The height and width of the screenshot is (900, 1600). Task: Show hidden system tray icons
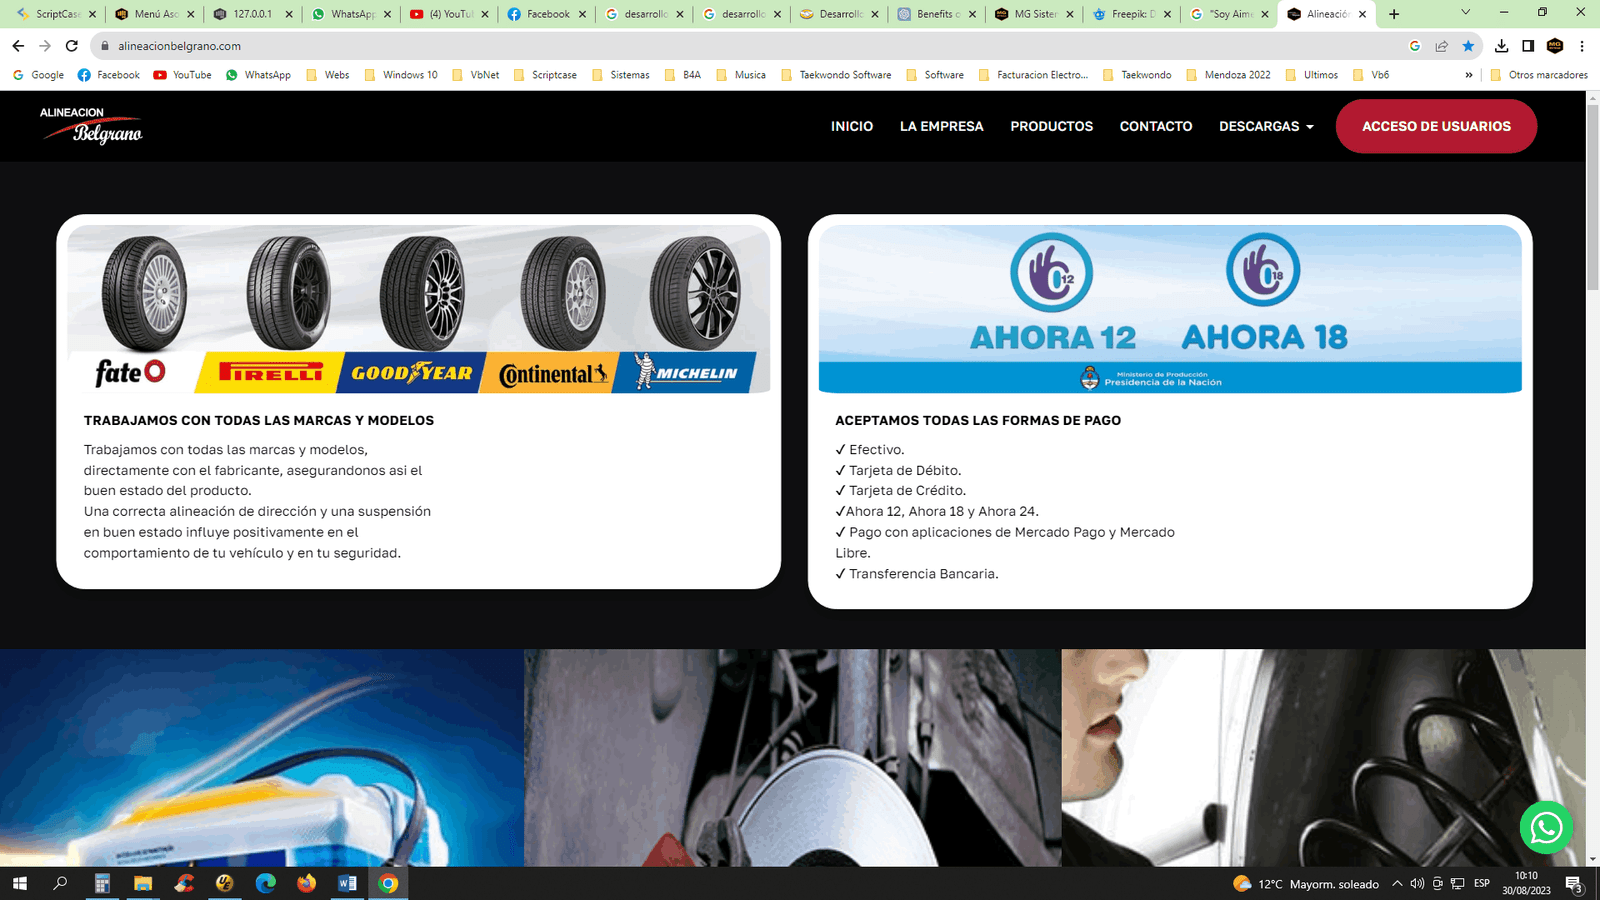point(1397,884)
